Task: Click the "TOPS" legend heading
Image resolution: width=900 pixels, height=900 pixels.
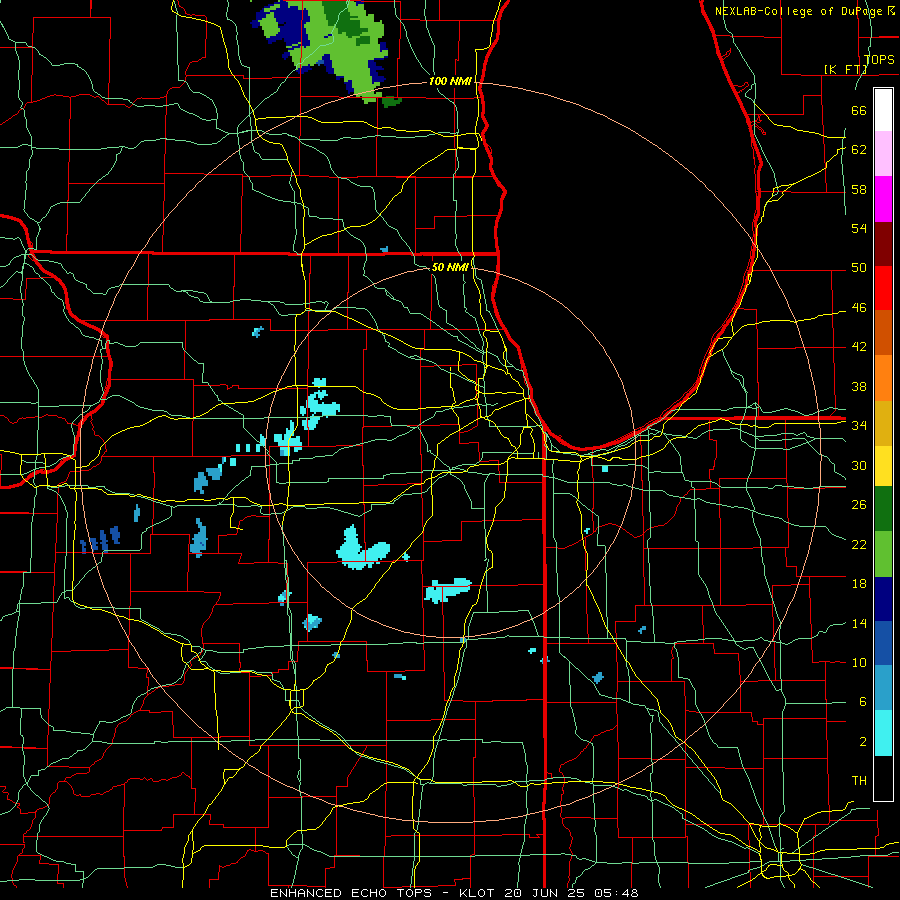Action: tap(879, 60)
